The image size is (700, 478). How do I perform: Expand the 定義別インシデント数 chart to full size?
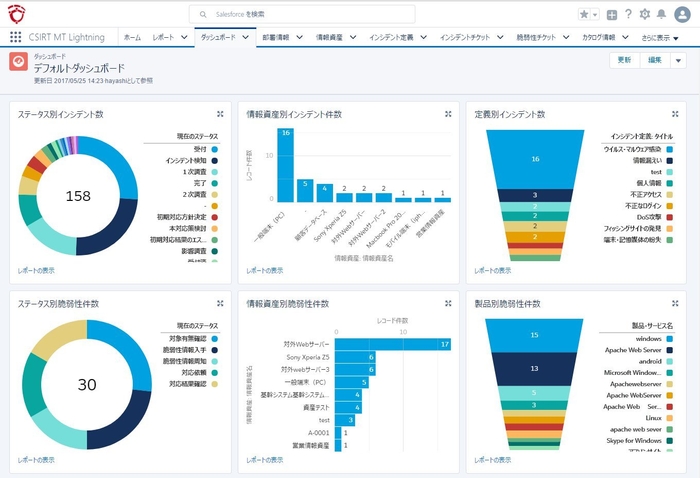pos(675,114)
